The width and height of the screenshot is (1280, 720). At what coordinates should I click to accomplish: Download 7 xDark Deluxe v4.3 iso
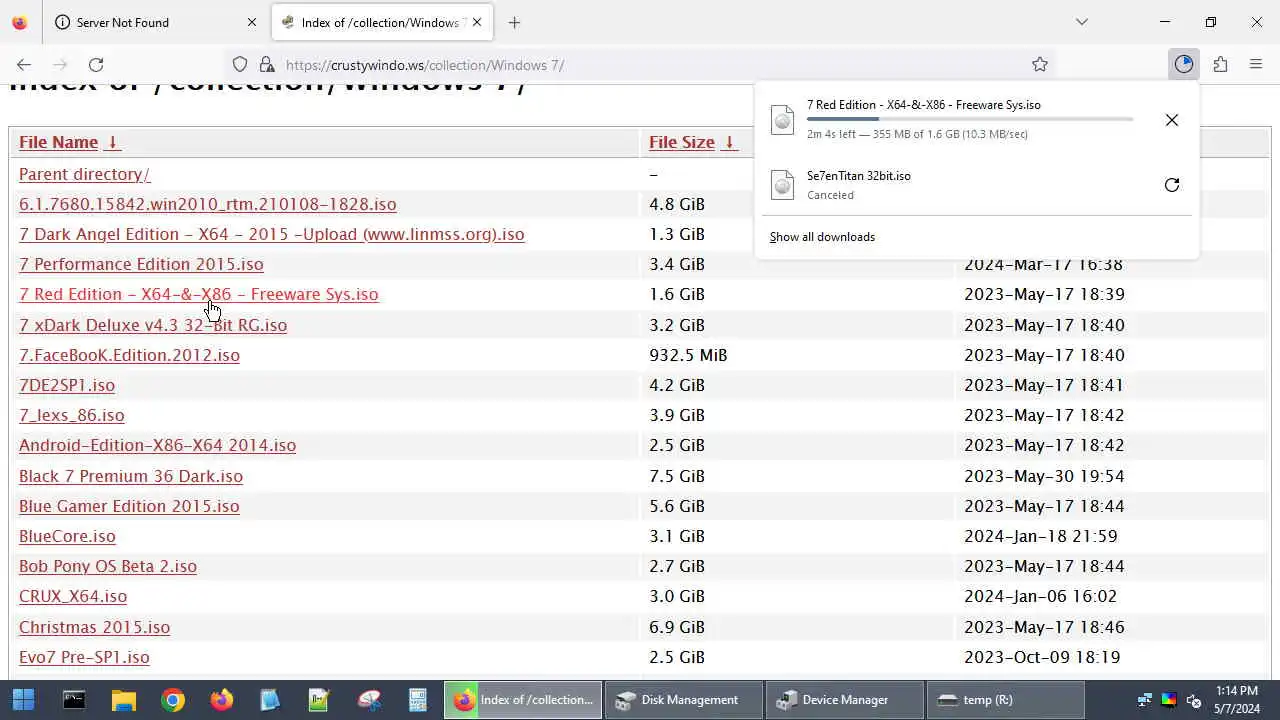(x=153, y=325)
